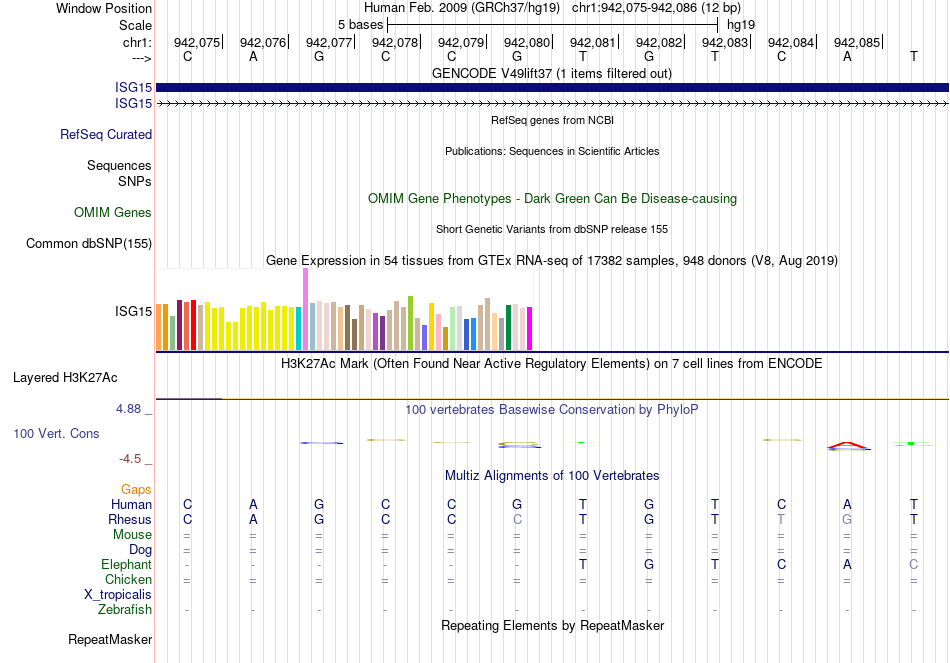Click the Layered H3K27Ac track label
This screenshot has height=663, width=950.
(65, 378)
